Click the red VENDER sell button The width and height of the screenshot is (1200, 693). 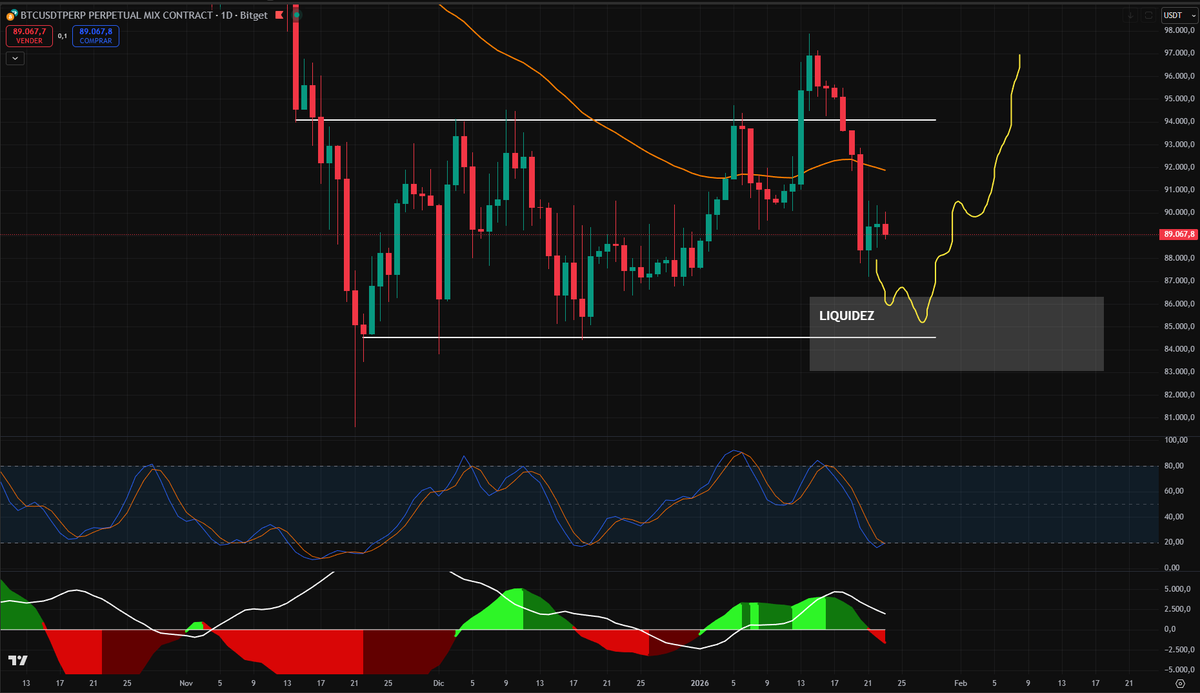coord(29,36)
